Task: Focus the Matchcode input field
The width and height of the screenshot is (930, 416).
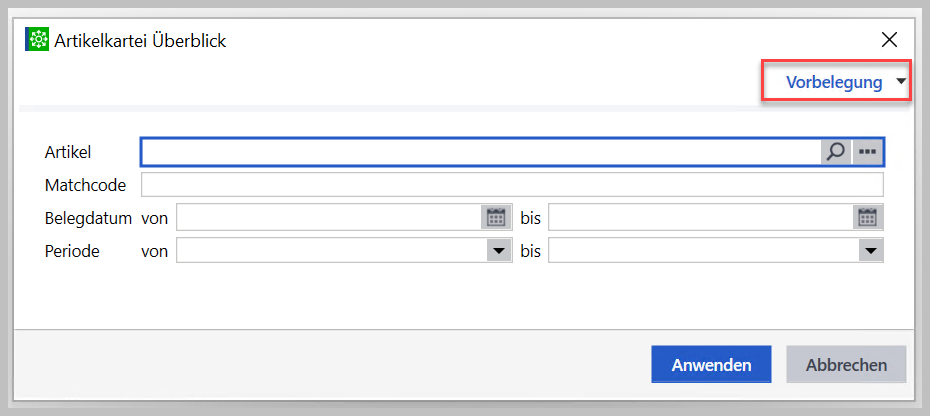Action: (x=512, y=185)
